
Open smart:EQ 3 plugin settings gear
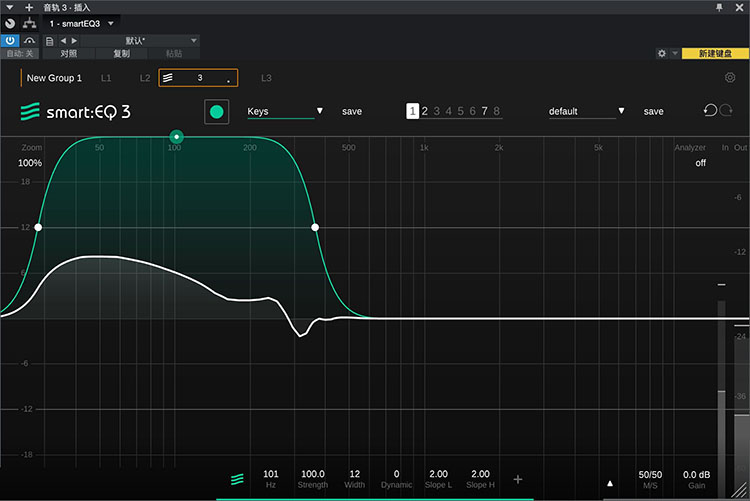(730, 77)
